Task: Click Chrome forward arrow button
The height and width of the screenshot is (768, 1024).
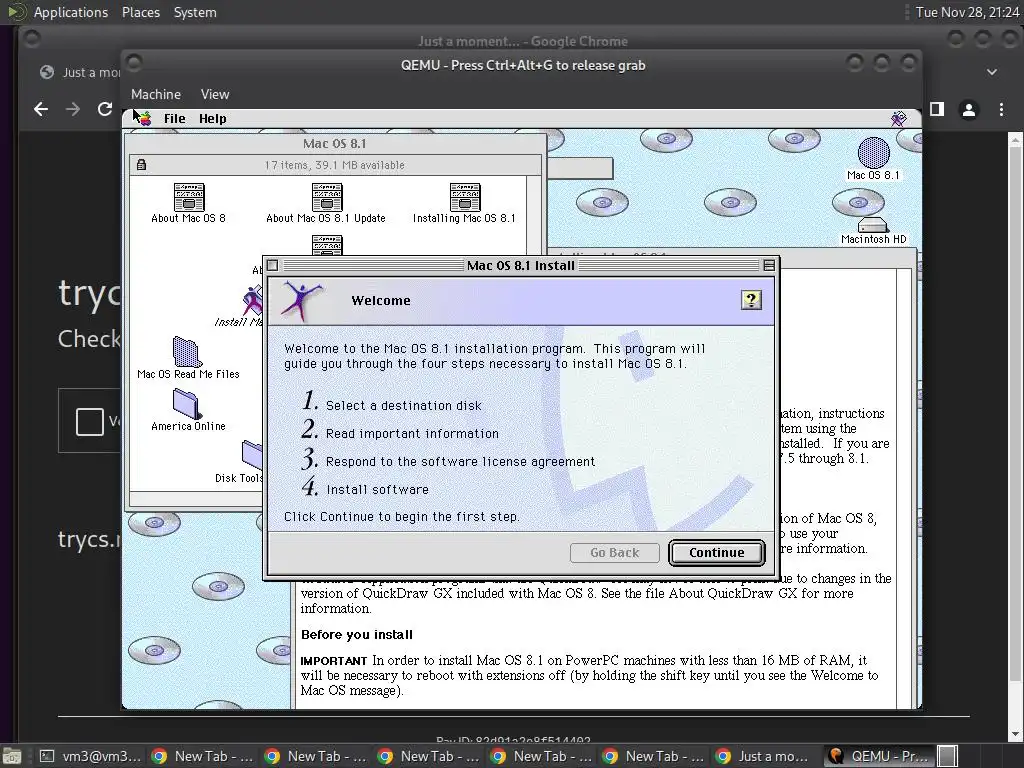Action: tap(73, 109)
